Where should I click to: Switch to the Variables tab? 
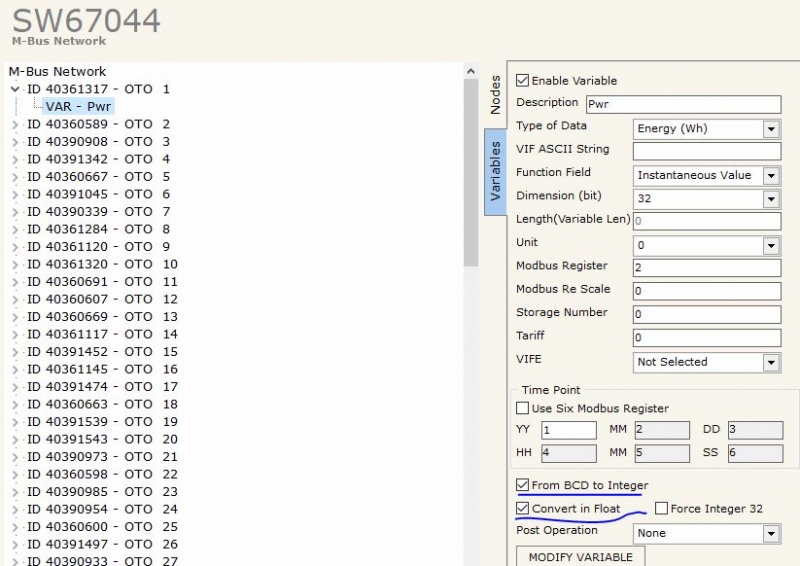pyautogui.click(x=495, y=171)
